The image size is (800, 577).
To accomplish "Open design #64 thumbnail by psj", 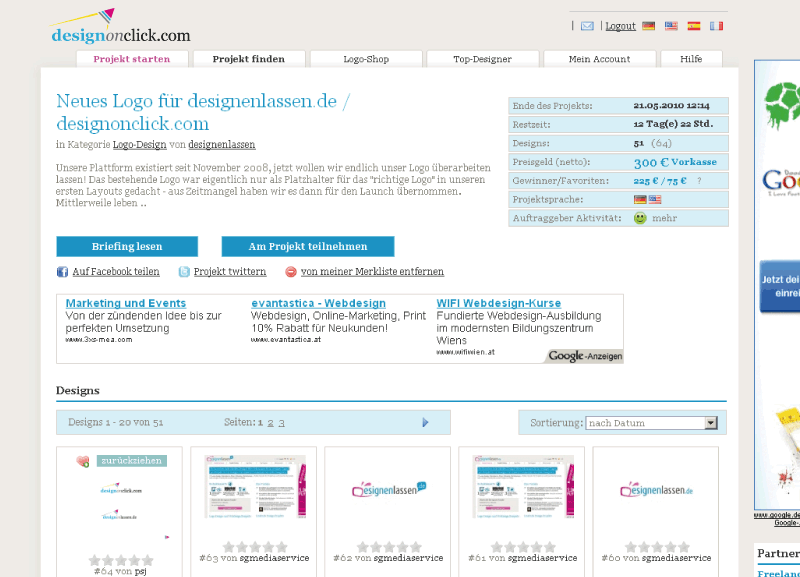I will pyautogui.click(x=121, y=504).
